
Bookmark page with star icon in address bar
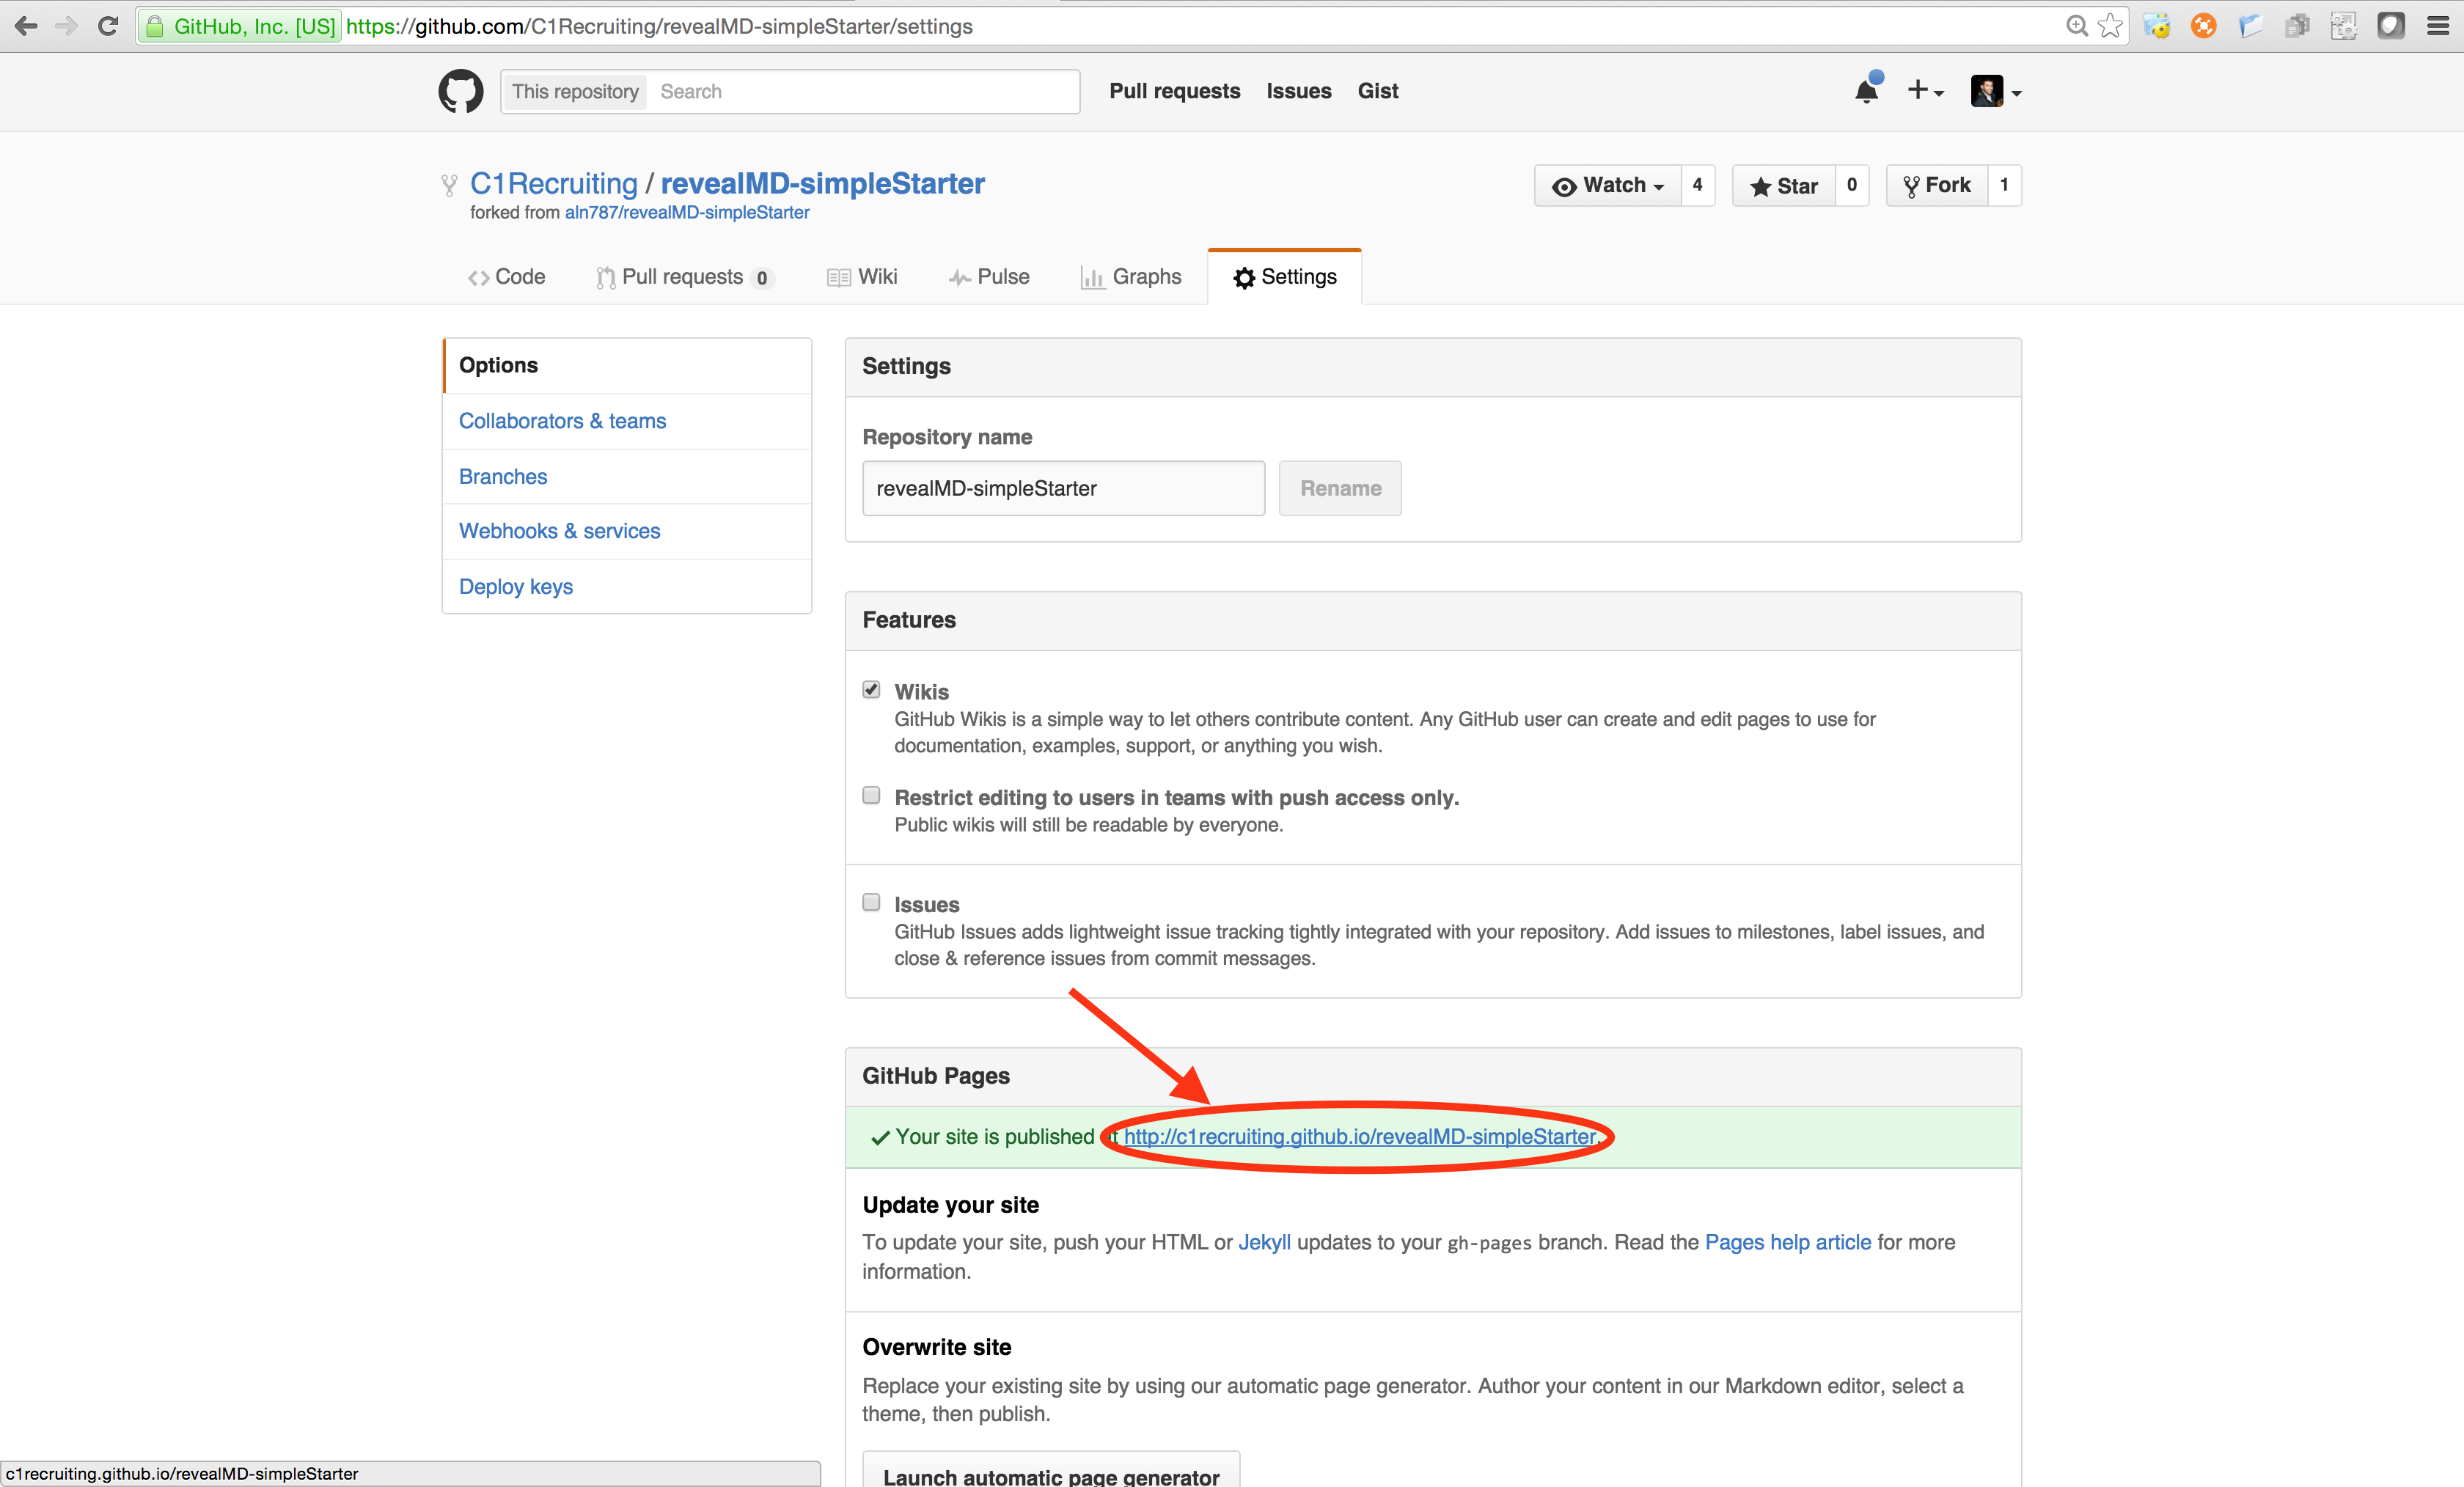tap(2110, 26)
